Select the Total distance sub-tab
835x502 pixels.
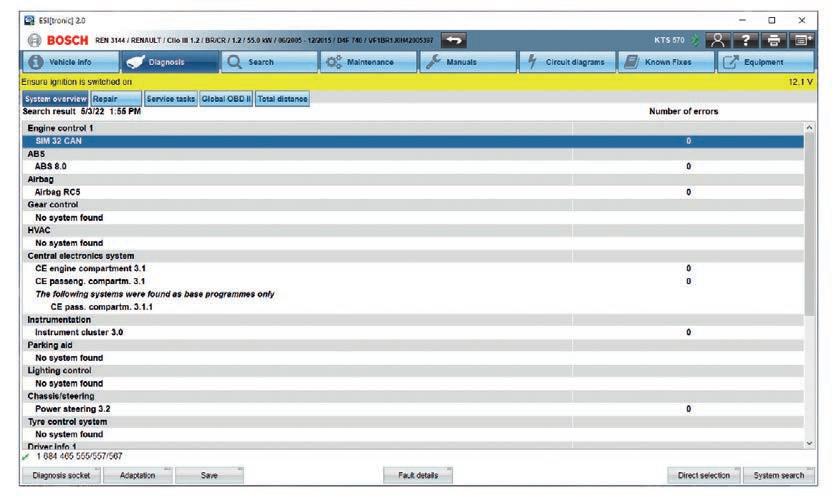[x=282, y=99]
